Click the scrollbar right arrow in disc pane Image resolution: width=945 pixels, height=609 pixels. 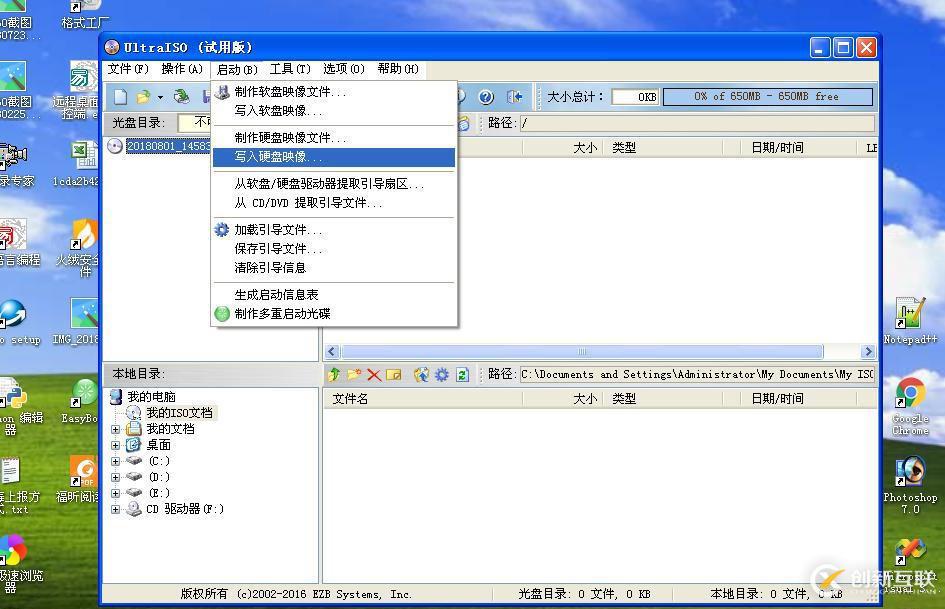coord(868,352)
